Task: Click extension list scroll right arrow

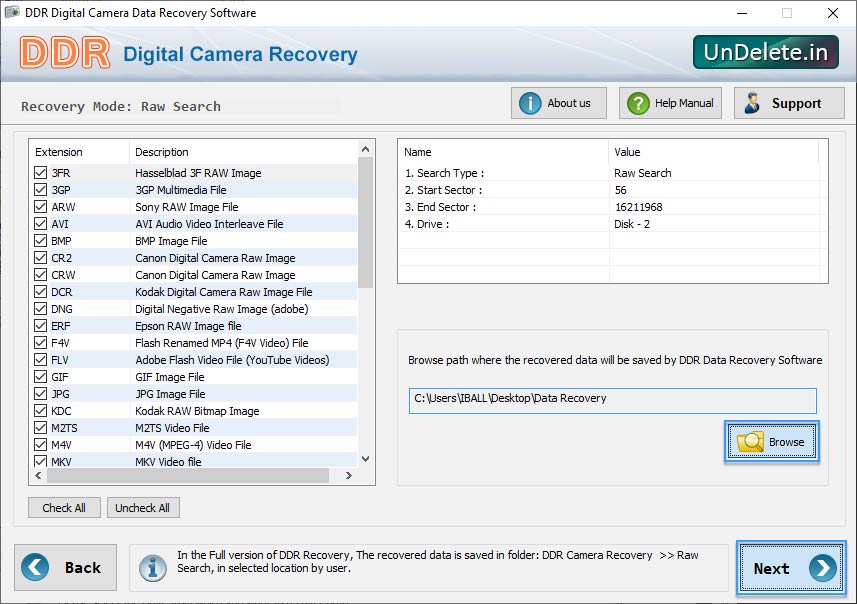Action: click(349, 476)
